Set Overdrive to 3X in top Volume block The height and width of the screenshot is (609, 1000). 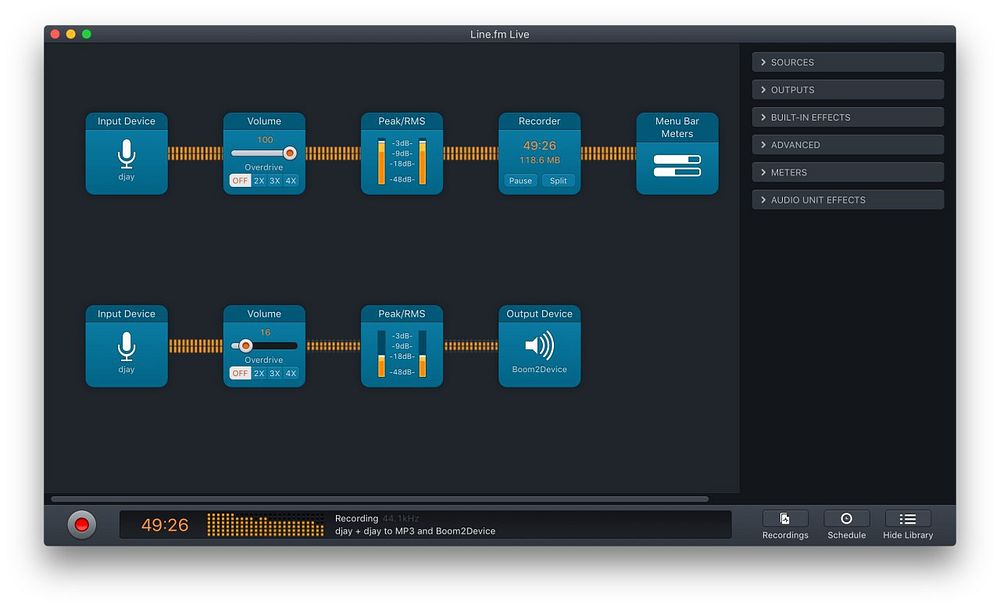point(275,180)
